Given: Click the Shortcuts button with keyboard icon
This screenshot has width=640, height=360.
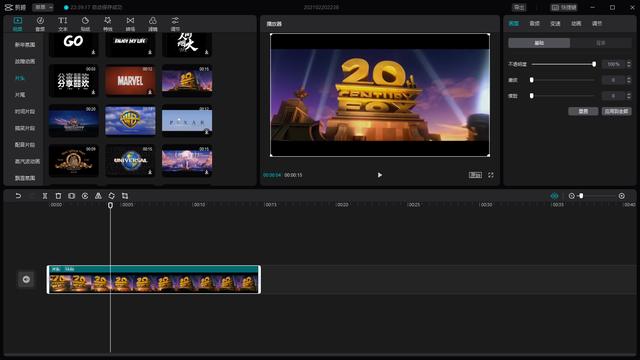Looking at the screenshot, I should [564, 7].
